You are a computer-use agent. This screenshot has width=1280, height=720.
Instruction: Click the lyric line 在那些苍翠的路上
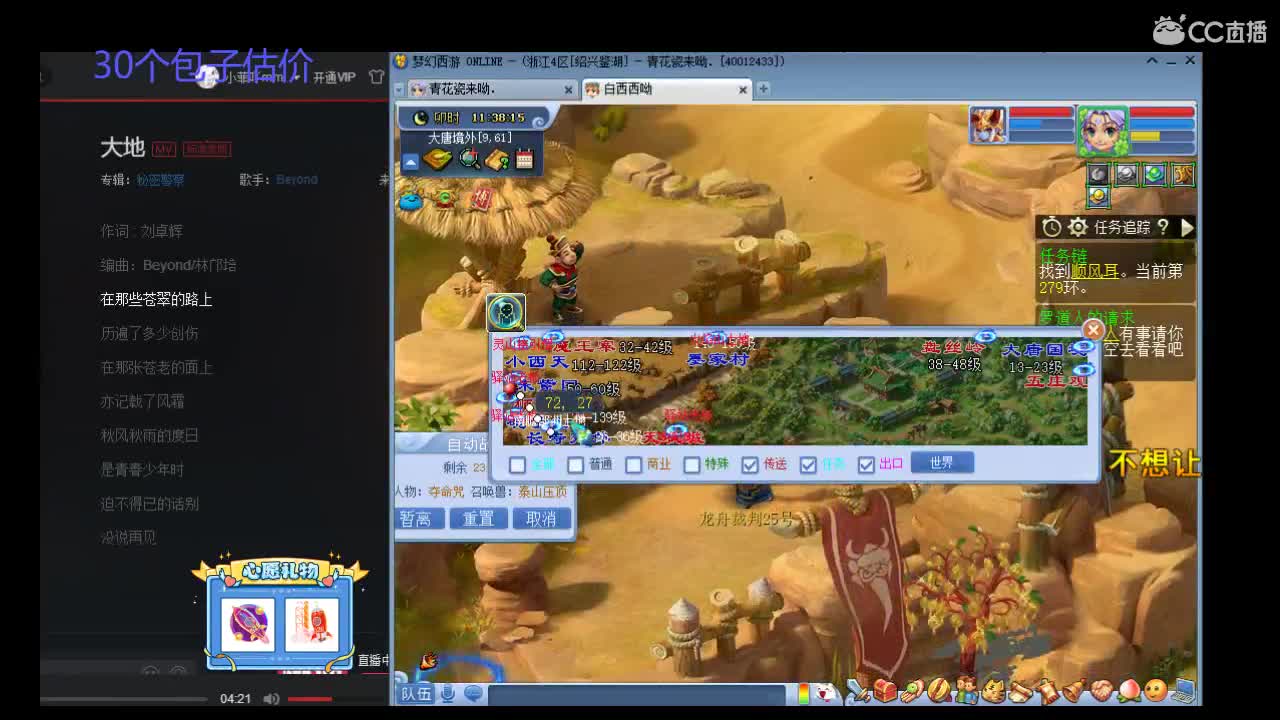click(x=157, y=299)
